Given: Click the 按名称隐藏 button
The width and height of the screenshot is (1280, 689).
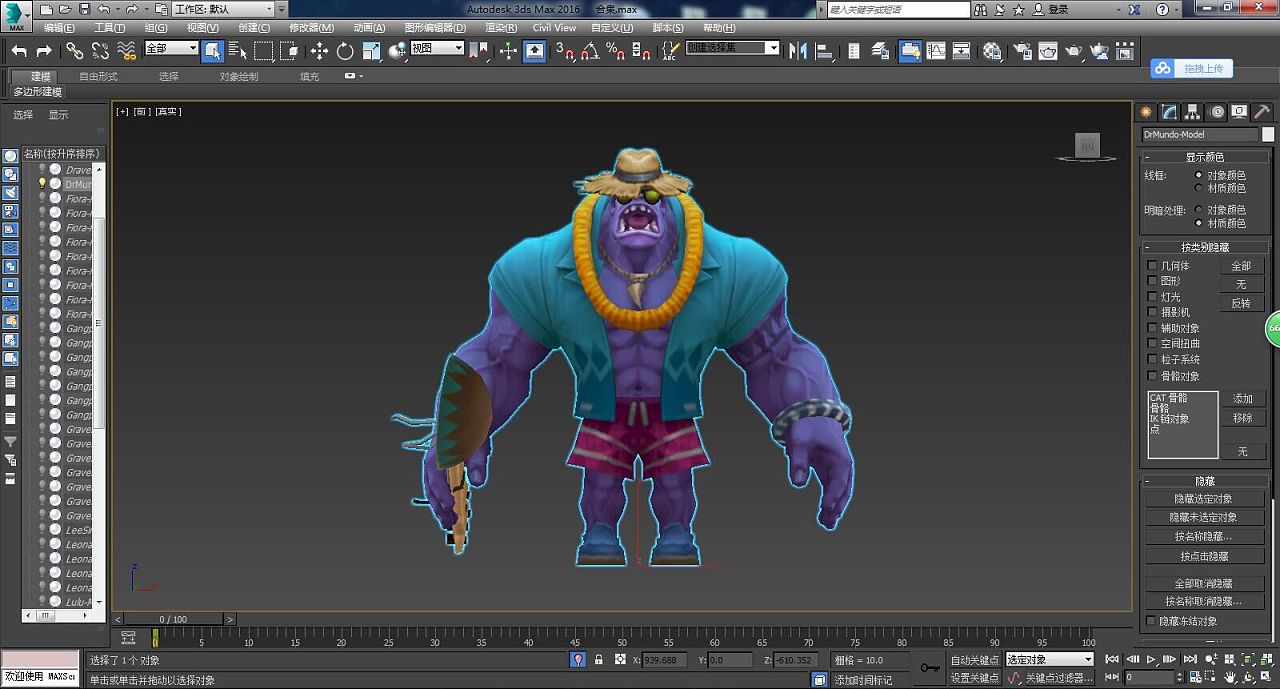Looking at the screenshot, I should pos(1203,537).
